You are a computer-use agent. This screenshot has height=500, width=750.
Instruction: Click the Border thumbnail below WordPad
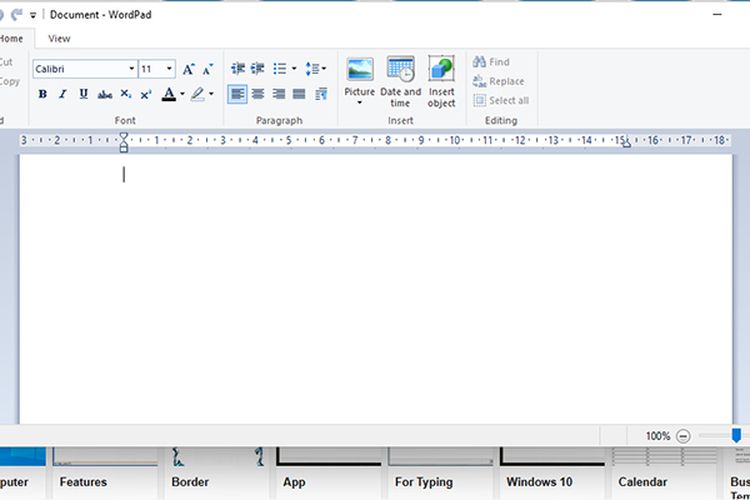pos(217,473)
